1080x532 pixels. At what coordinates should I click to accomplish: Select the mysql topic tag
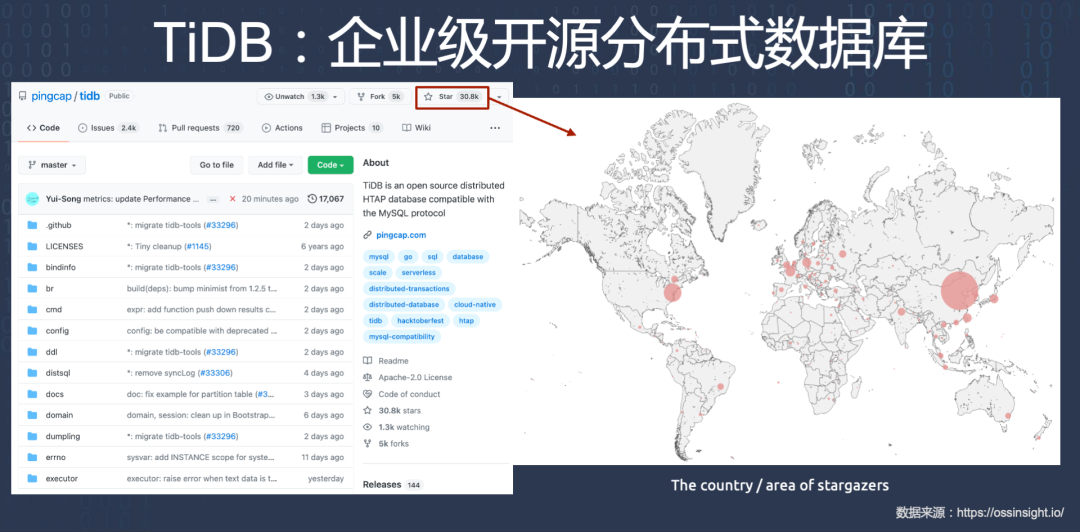click(379, 256)
